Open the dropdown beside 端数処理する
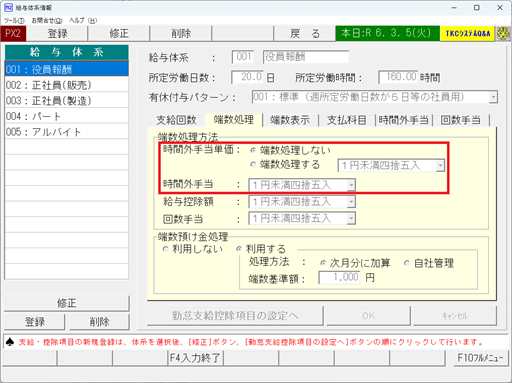Screen dimensions: 512x383 [x=440, y=166]
